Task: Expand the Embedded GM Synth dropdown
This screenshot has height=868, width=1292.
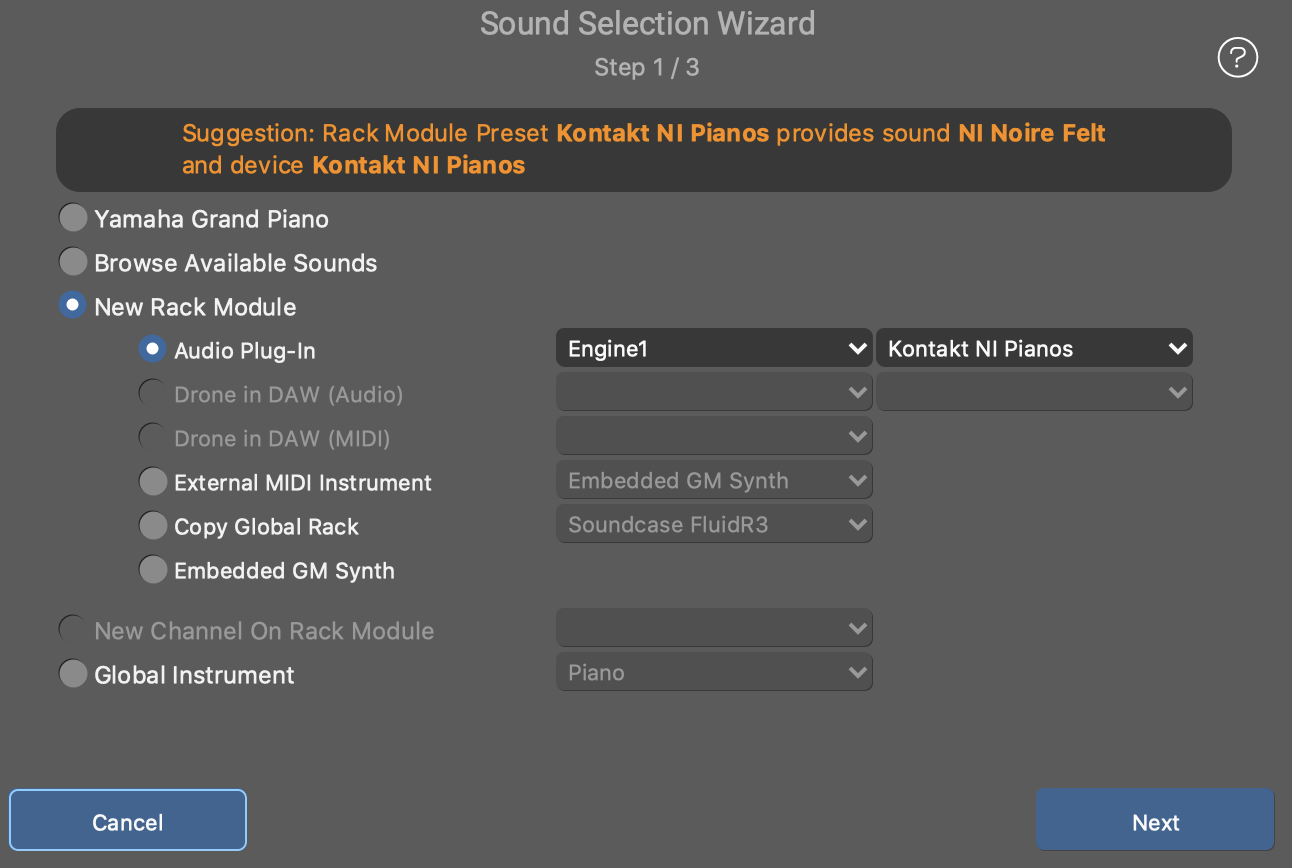Action: 714,481
